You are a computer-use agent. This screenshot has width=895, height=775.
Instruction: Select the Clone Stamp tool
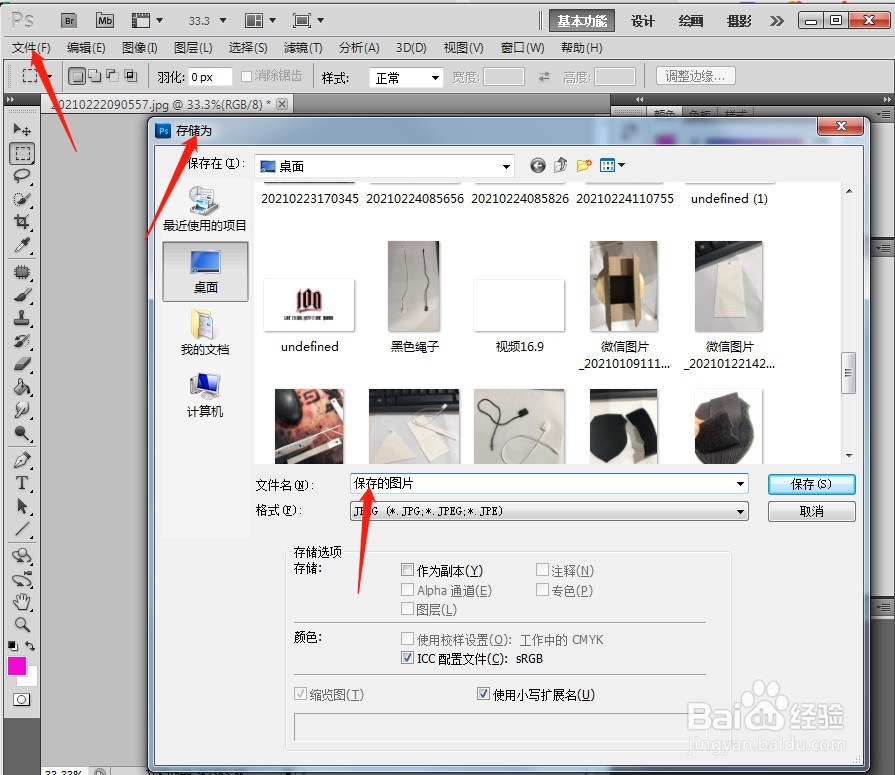[22, 316]
